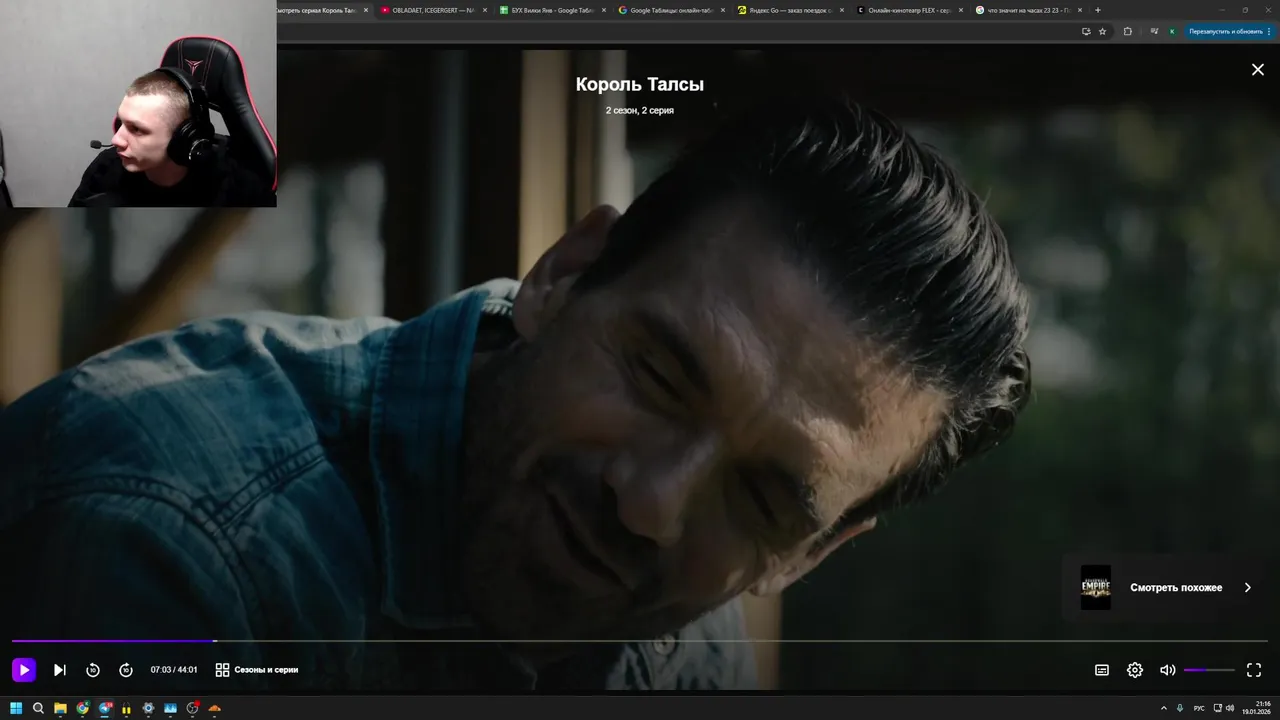Open the orange cloud app in the taskbar
The width and height of the screenshot is (1280, 720).
coord(214,708)
